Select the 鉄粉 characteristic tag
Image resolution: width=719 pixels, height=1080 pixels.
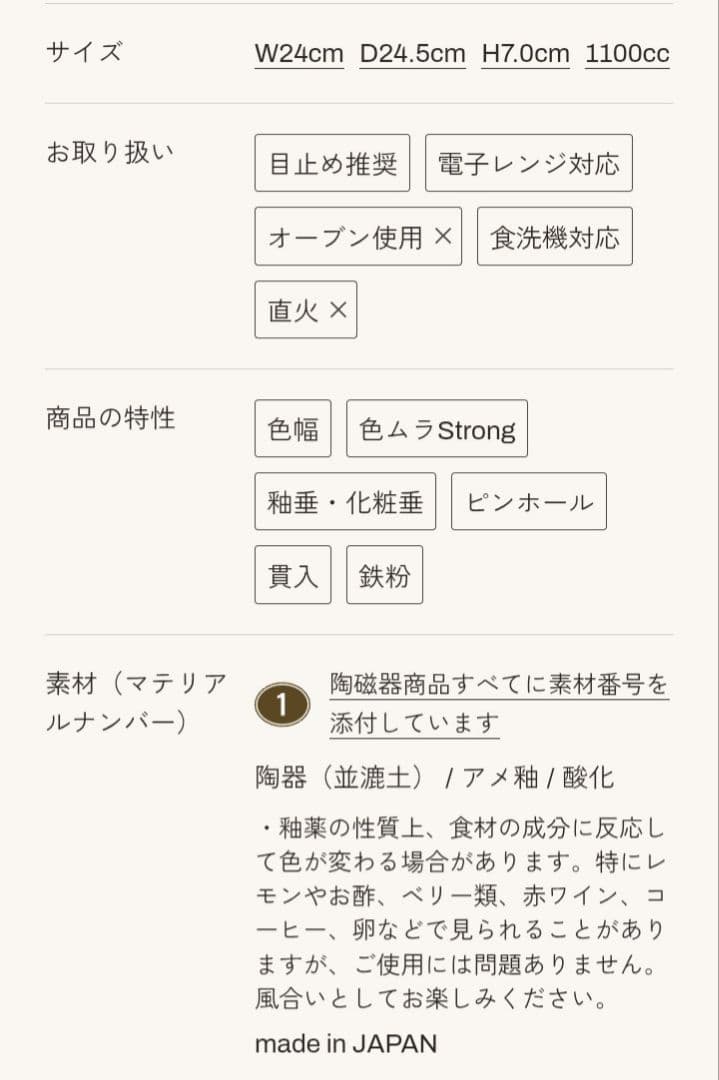384,574
